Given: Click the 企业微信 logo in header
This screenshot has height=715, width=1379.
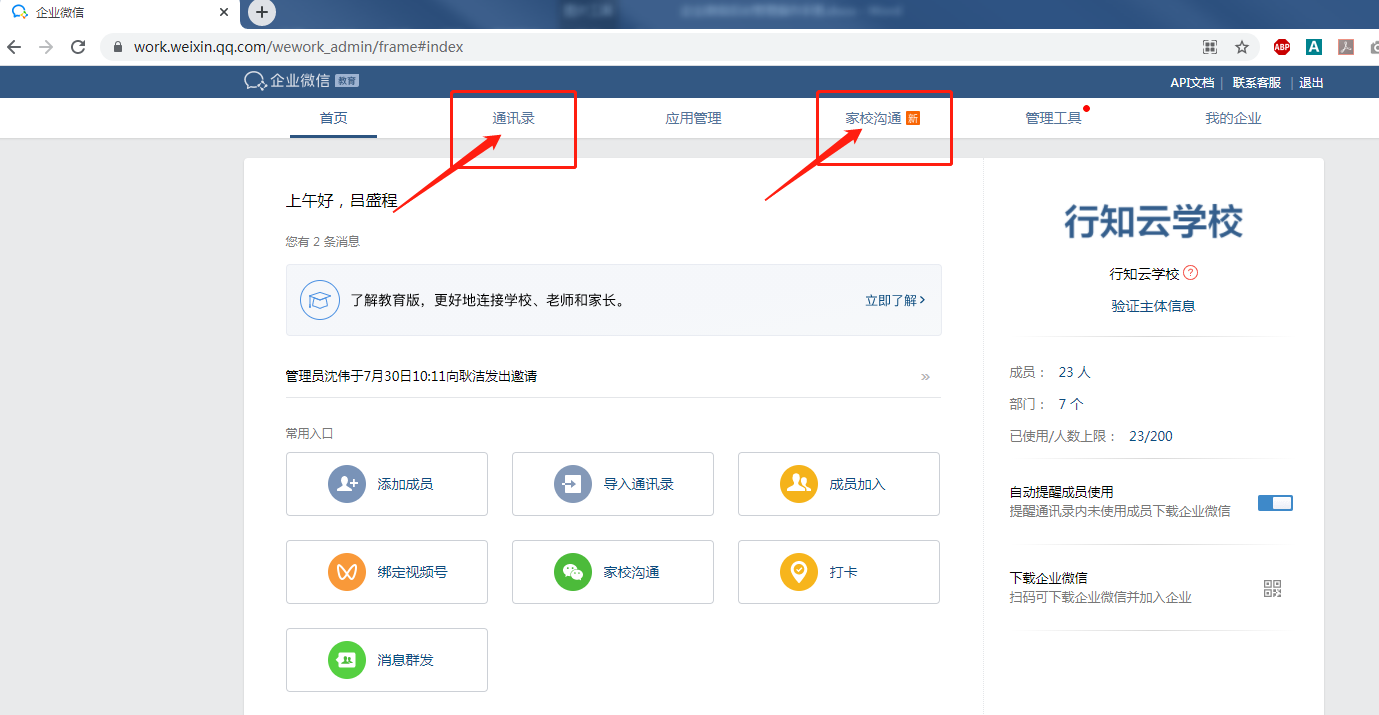Looking at the screenshot, I should (287, 81).
